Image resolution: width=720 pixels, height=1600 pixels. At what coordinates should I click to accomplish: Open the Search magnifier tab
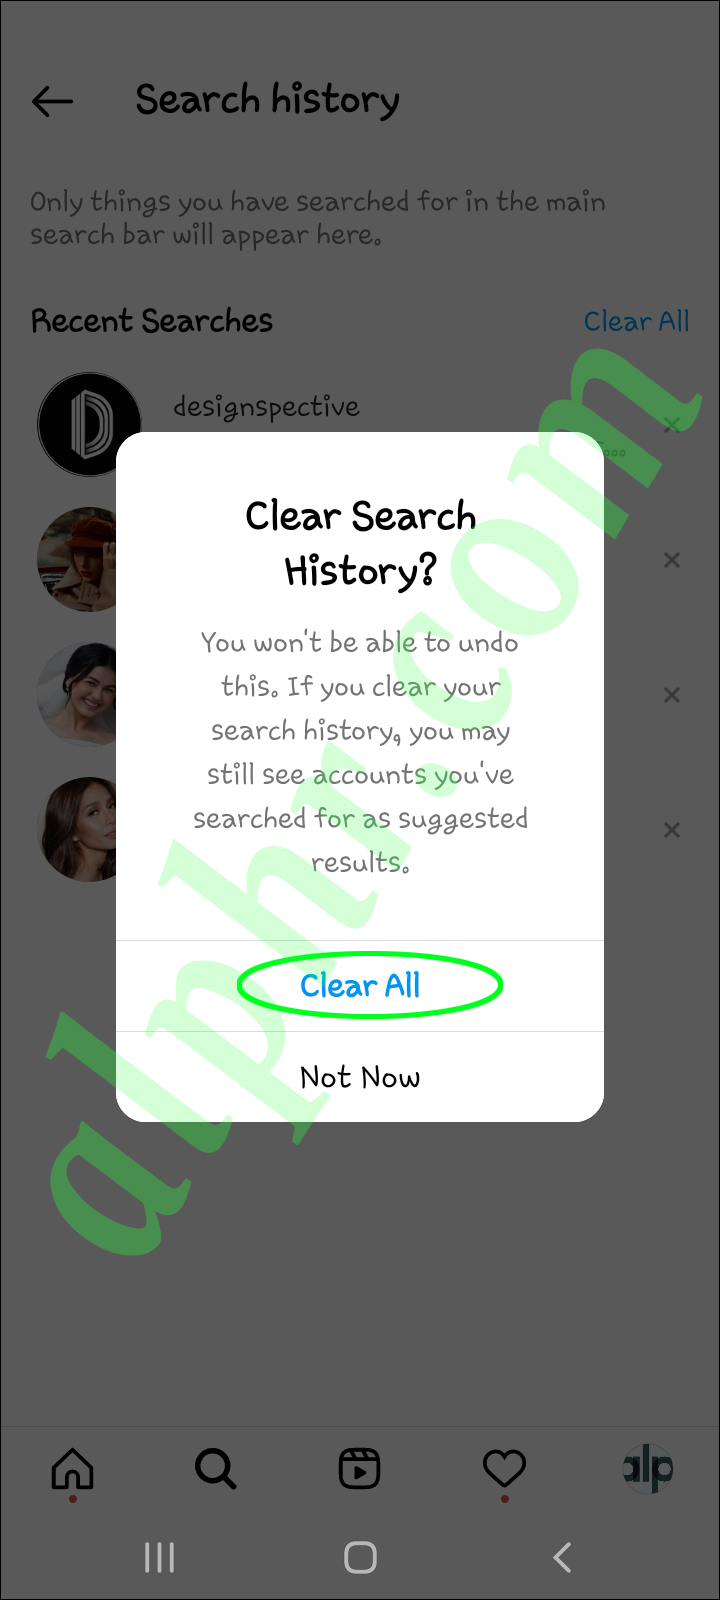(215, 1469)
